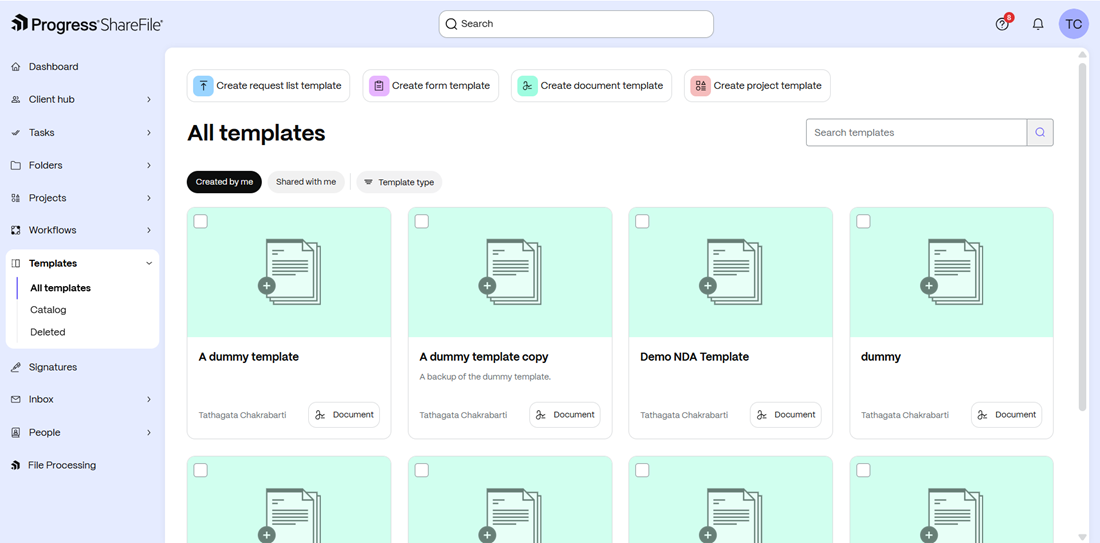The height and width of the screenshot is (543, 1100).
Task: Click the Progress ShareFile logo
Action: pyautogui.click(x=87, y=24)
